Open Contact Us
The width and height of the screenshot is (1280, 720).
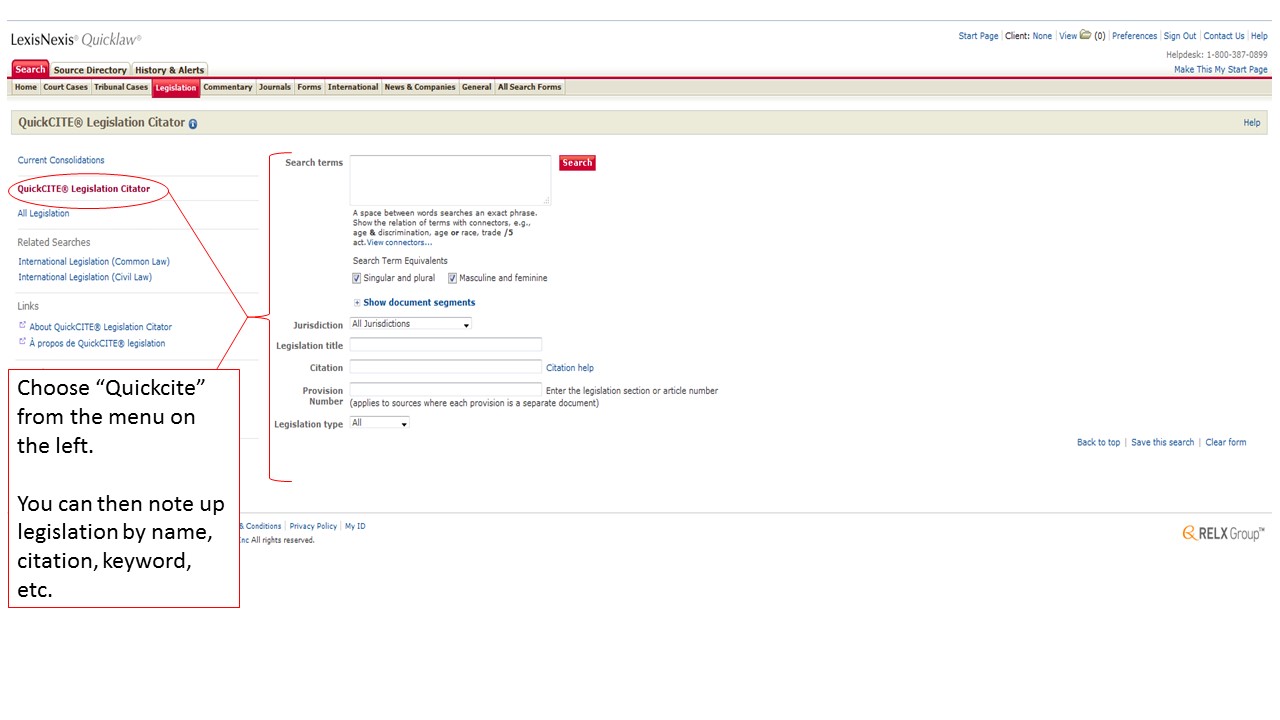pos(1224,36)
